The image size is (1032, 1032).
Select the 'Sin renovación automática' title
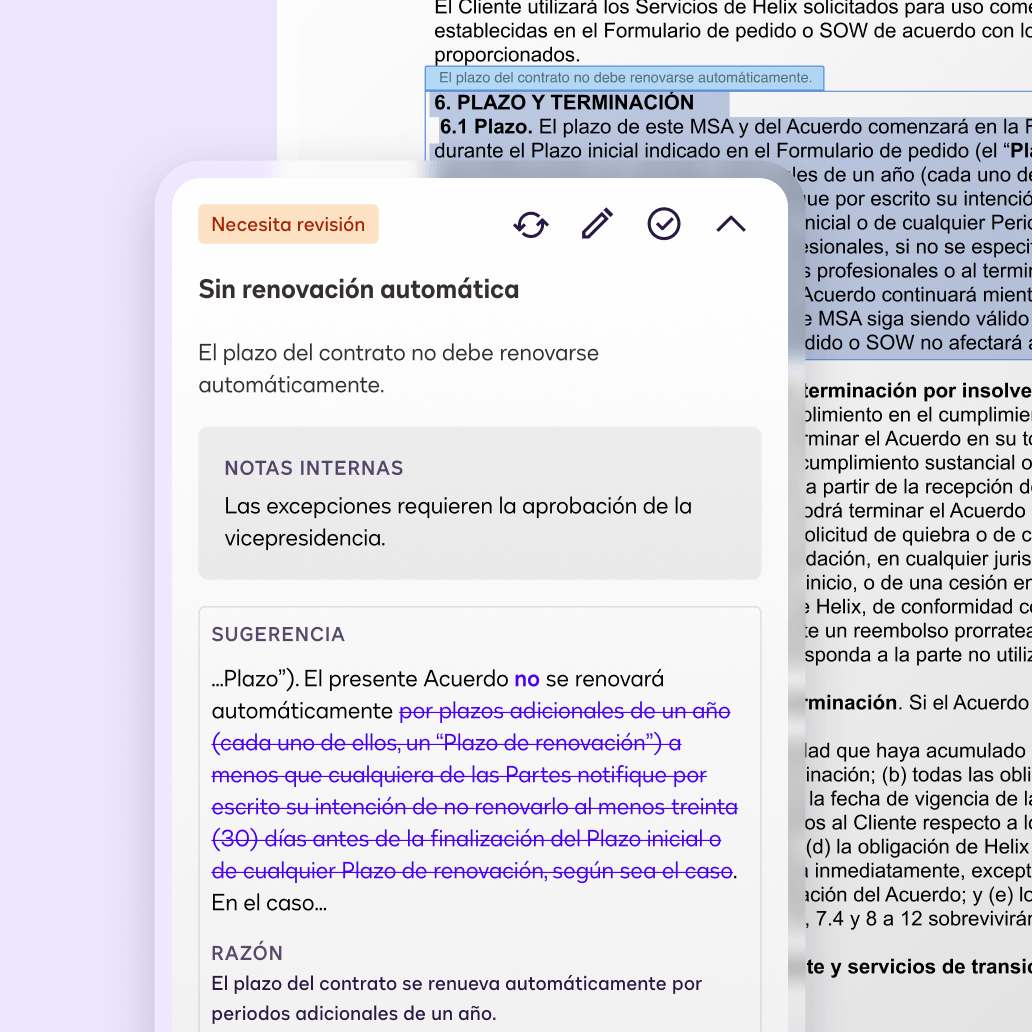coord(358,290)
